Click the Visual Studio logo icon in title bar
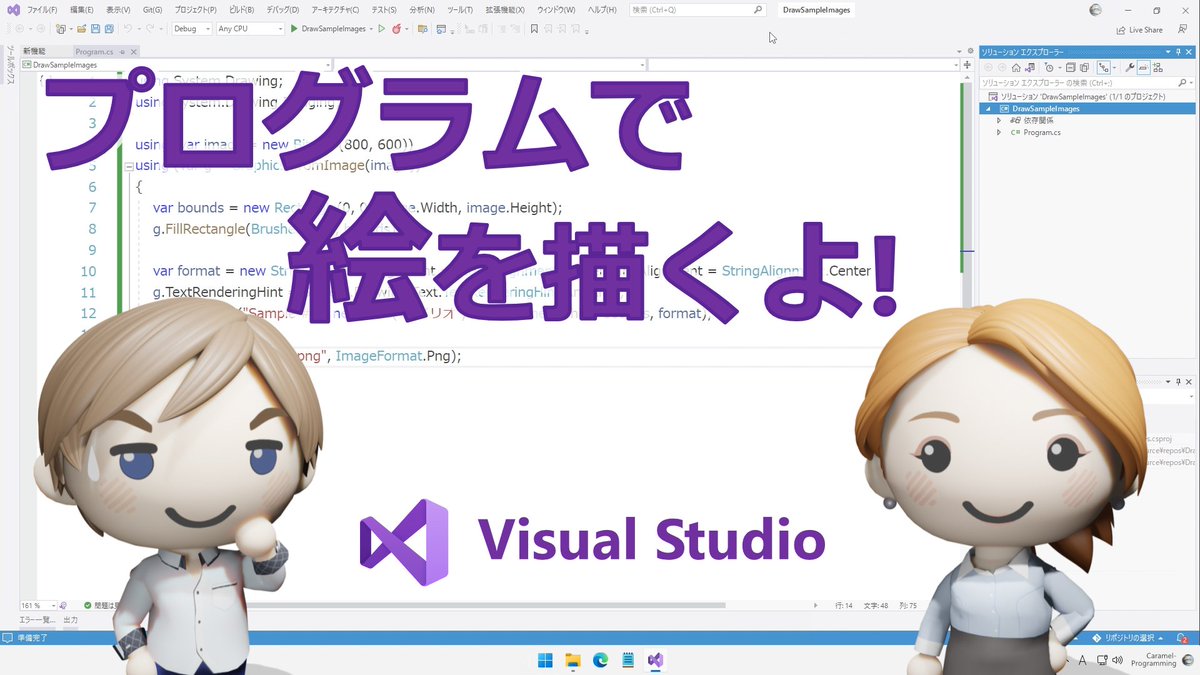 click(14, 10)
